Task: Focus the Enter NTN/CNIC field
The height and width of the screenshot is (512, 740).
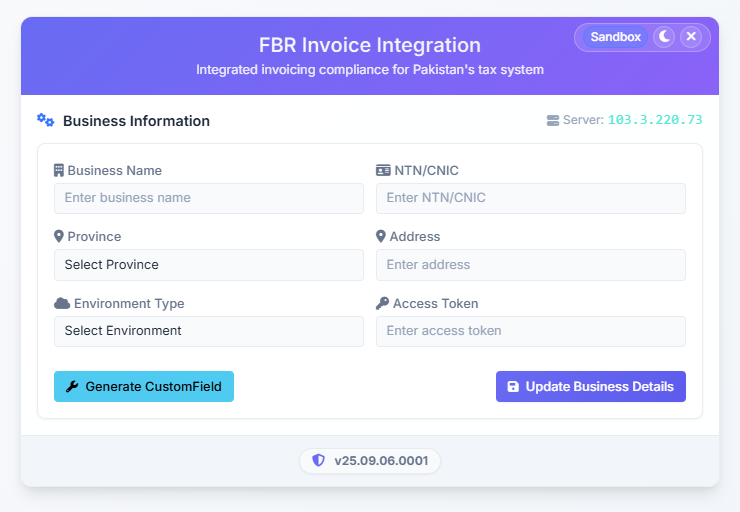Action: coord(530,198)
